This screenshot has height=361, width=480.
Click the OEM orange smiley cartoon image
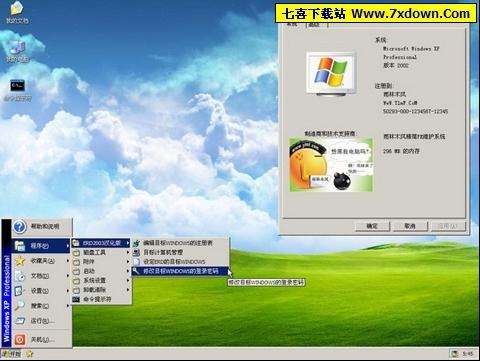point(331,165)
